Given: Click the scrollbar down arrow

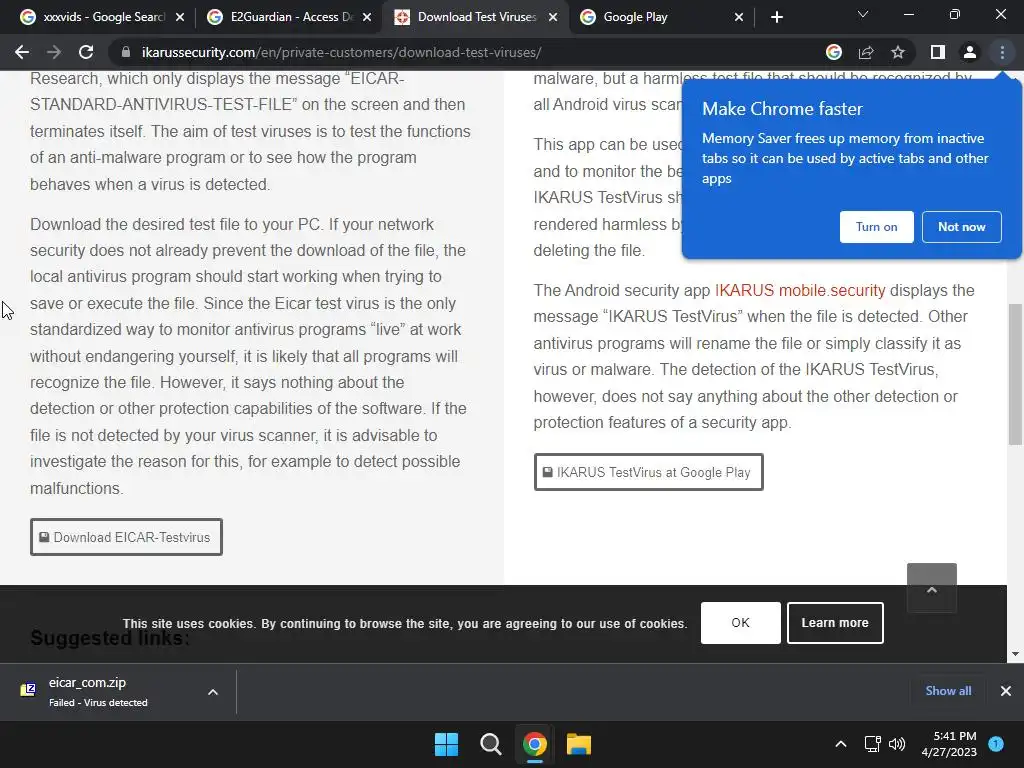Looking at the screenshot, I should [1015, 654].
